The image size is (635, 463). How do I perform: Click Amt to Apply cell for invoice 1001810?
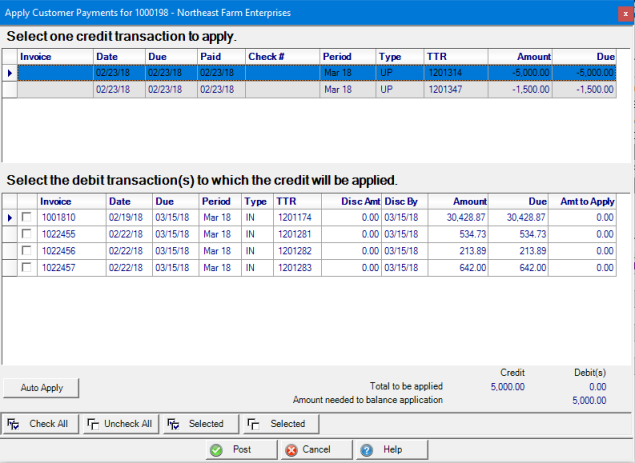(x=587, y=217)
